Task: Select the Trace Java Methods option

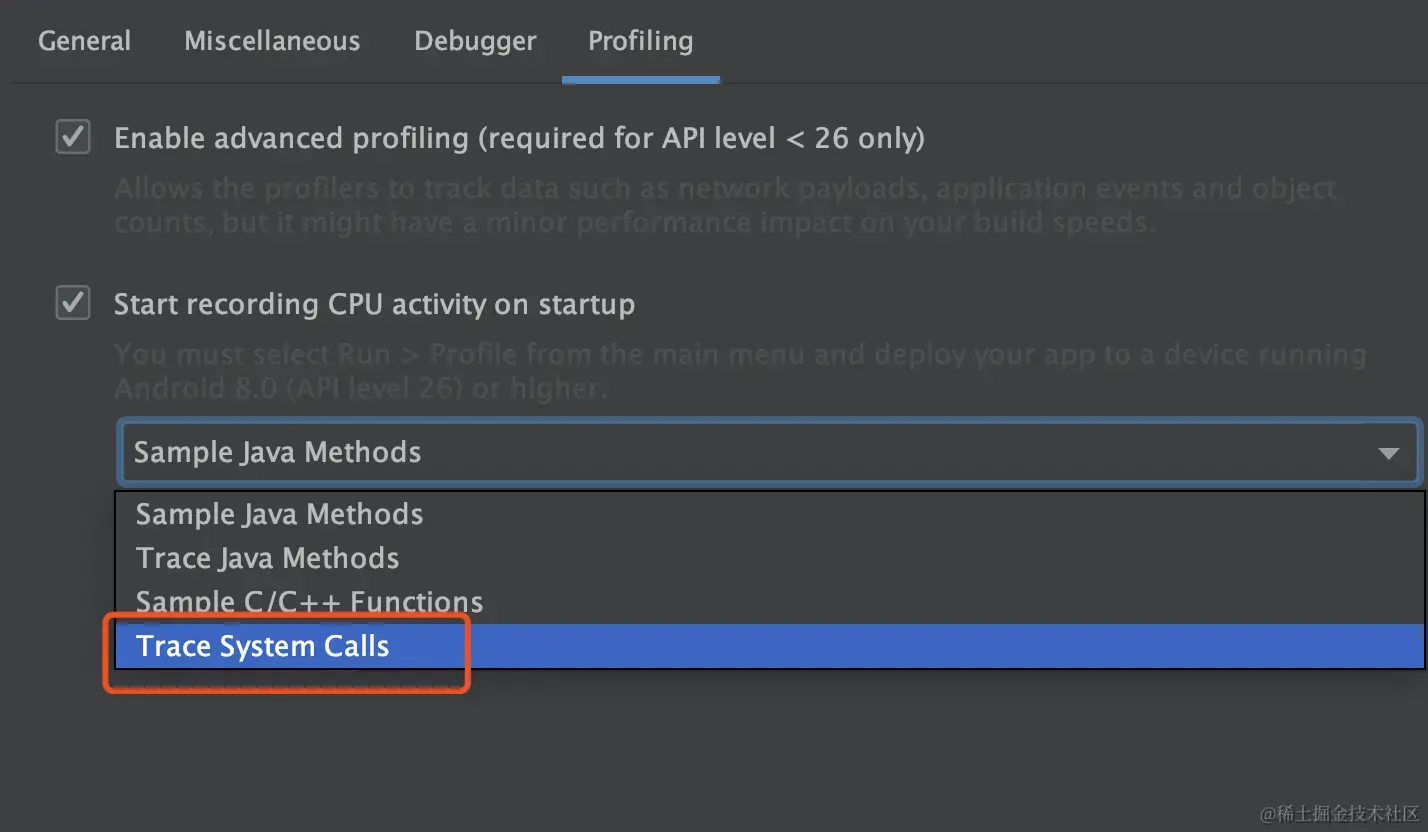Action: click(x=267, y=558)
